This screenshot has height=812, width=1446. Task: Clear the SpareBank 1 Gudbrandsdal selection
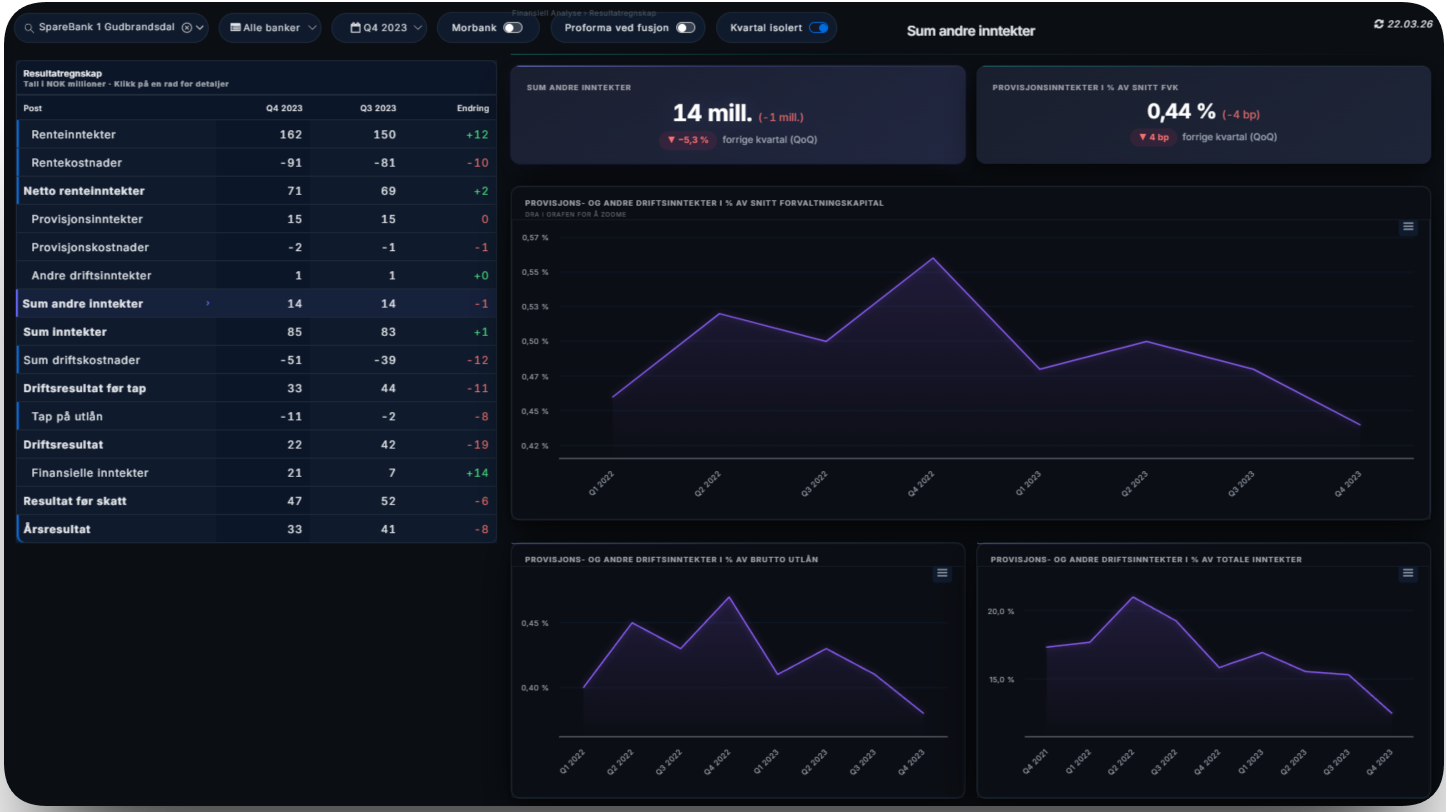tap(186, 28)
